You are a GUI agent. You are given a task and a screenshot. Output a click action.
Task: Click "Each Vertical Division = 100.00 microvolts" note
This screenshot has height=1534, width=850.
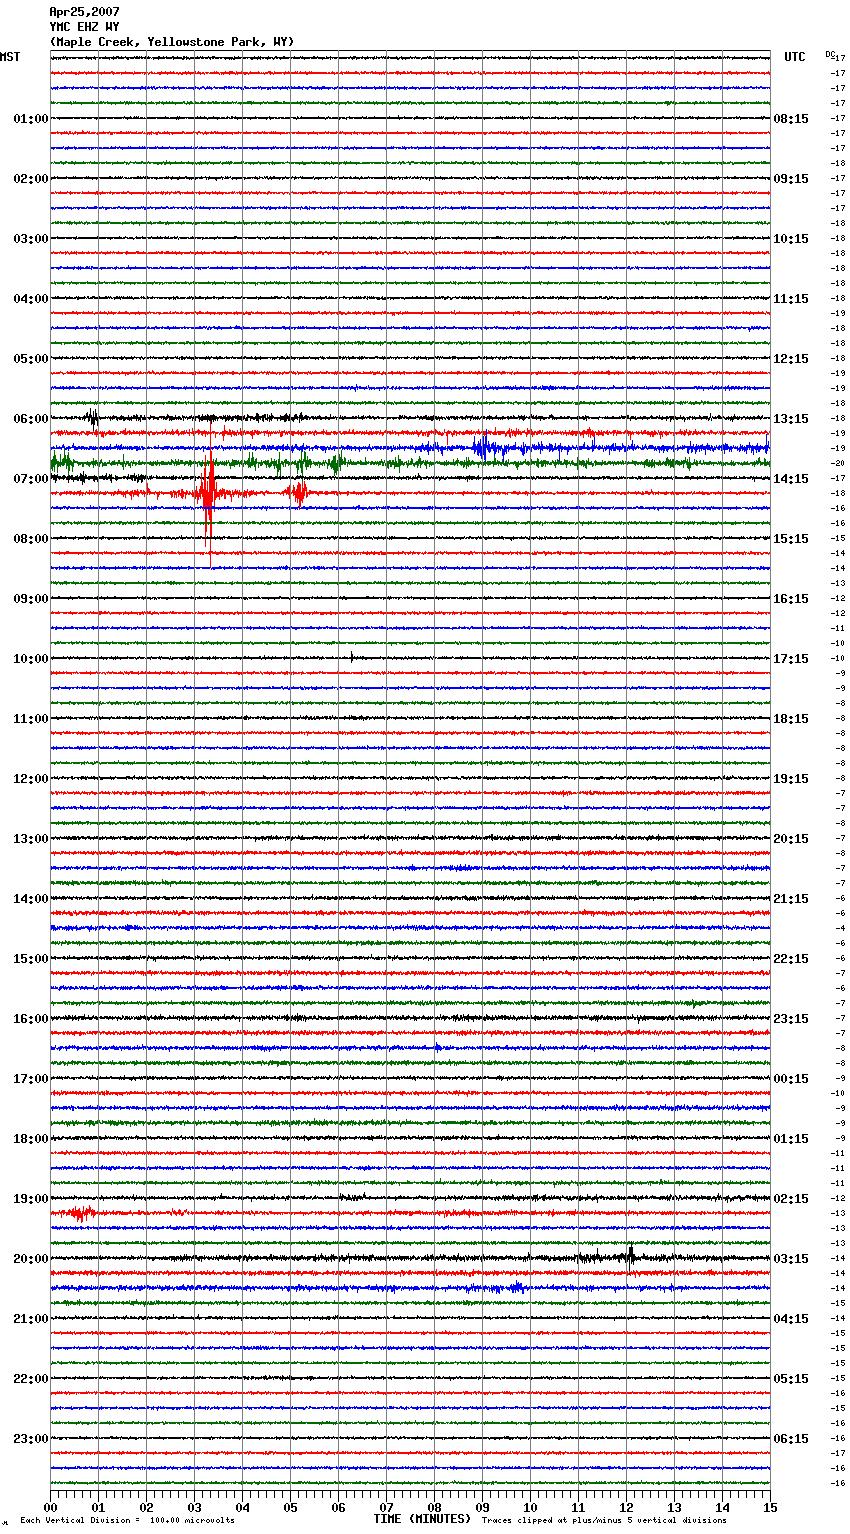click(127, 1520)
